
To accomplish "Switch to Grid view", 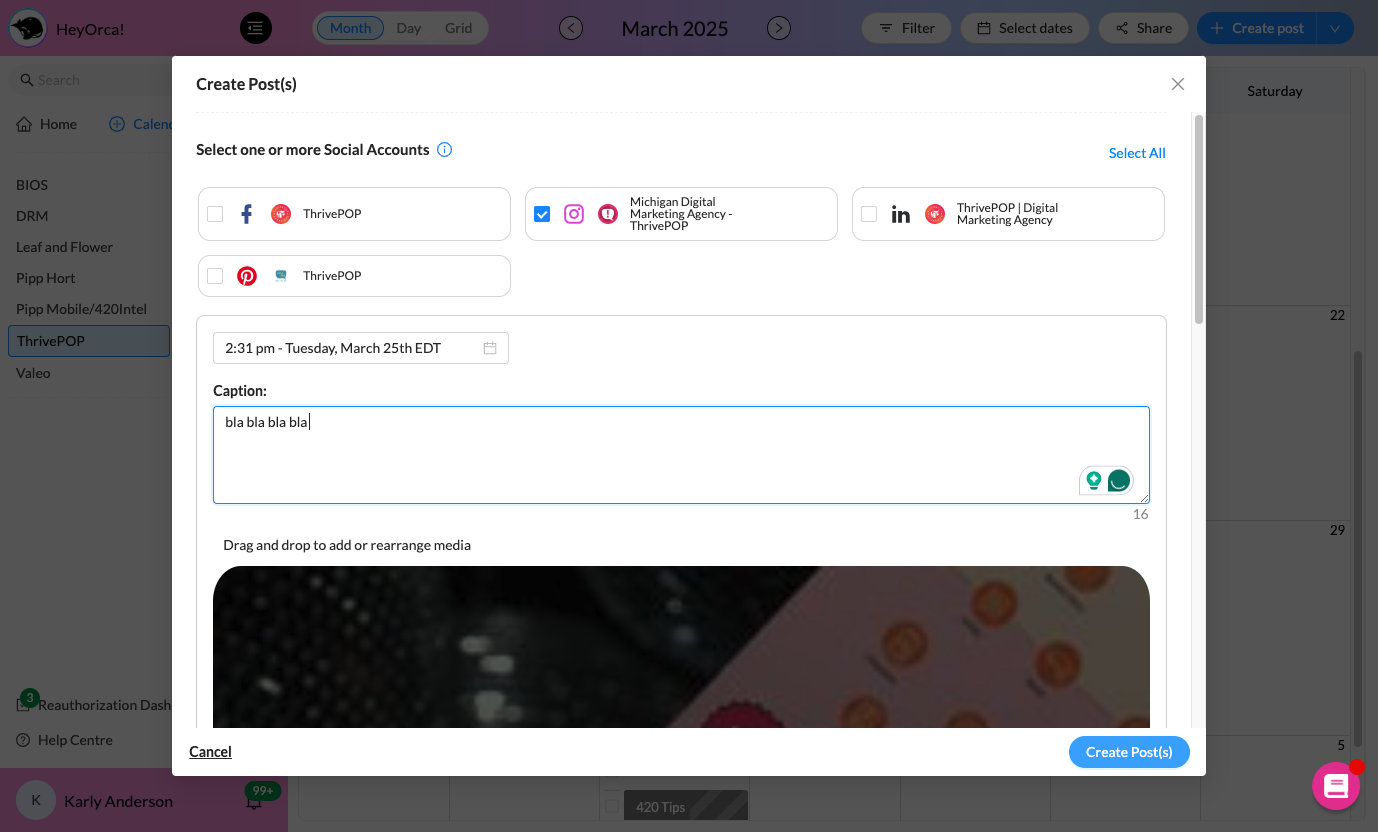I will pyautogui.click(x=459, y=28).
